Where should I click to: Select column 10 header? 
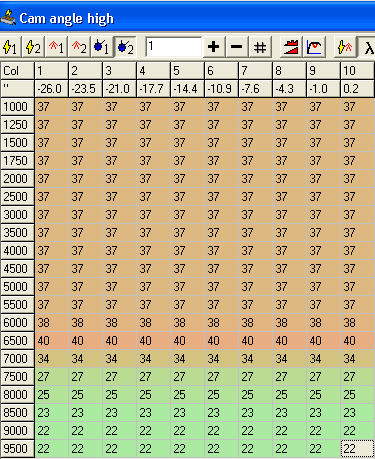point(357,71)
